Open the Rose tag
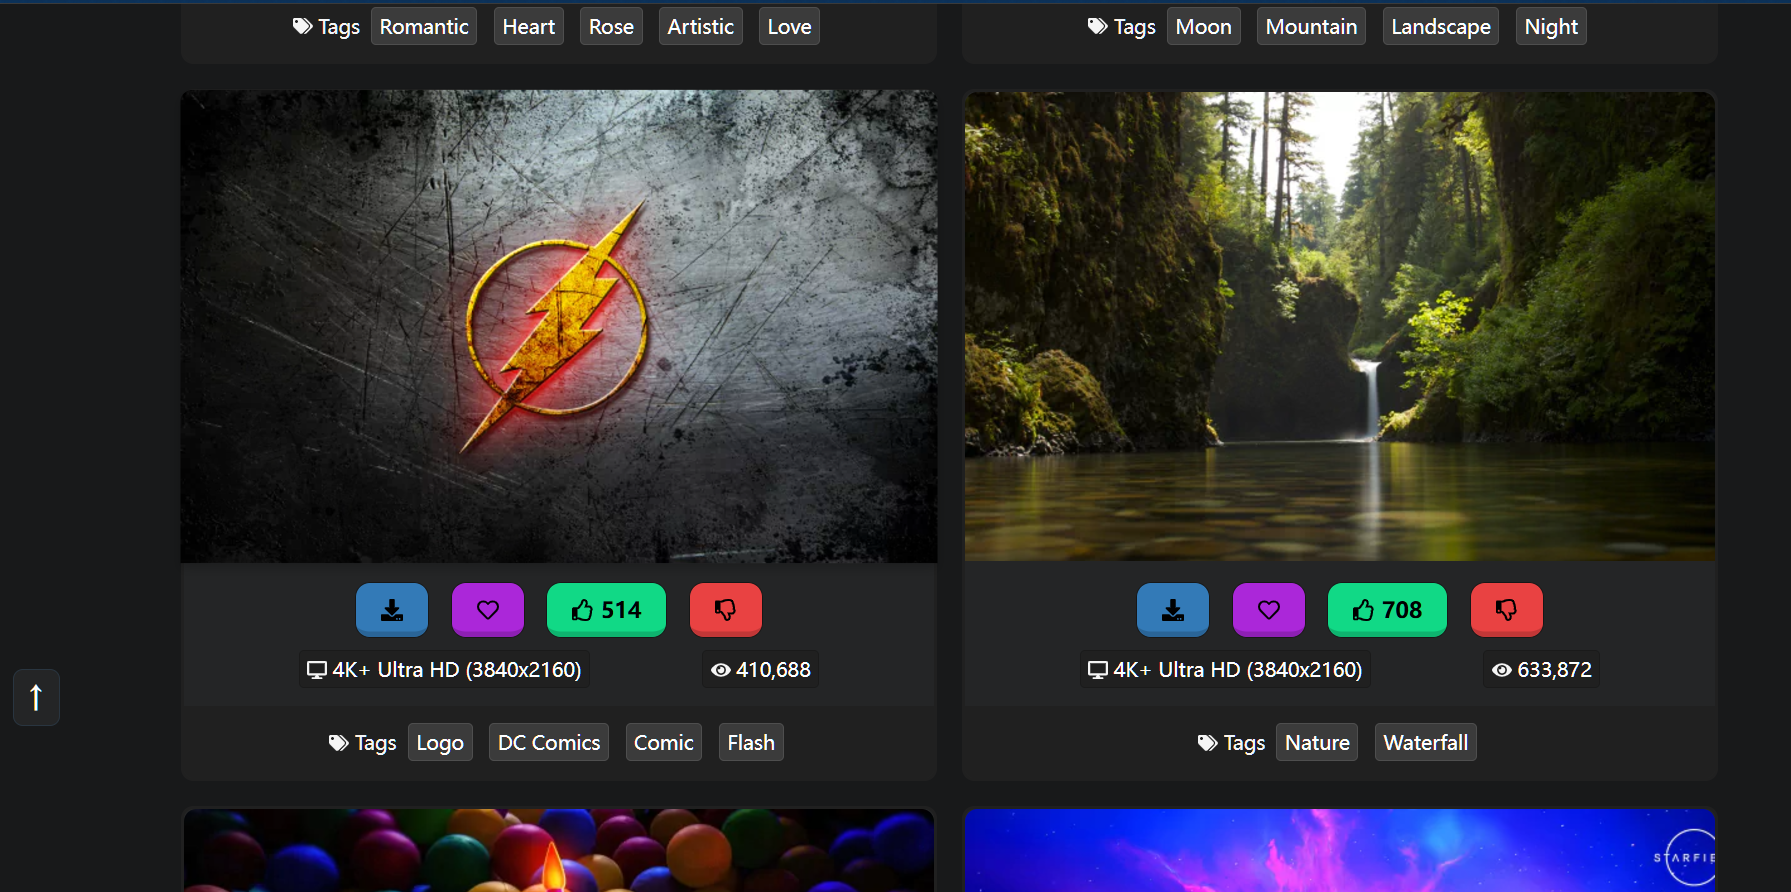1791x892 pixels. click(611, 27)
